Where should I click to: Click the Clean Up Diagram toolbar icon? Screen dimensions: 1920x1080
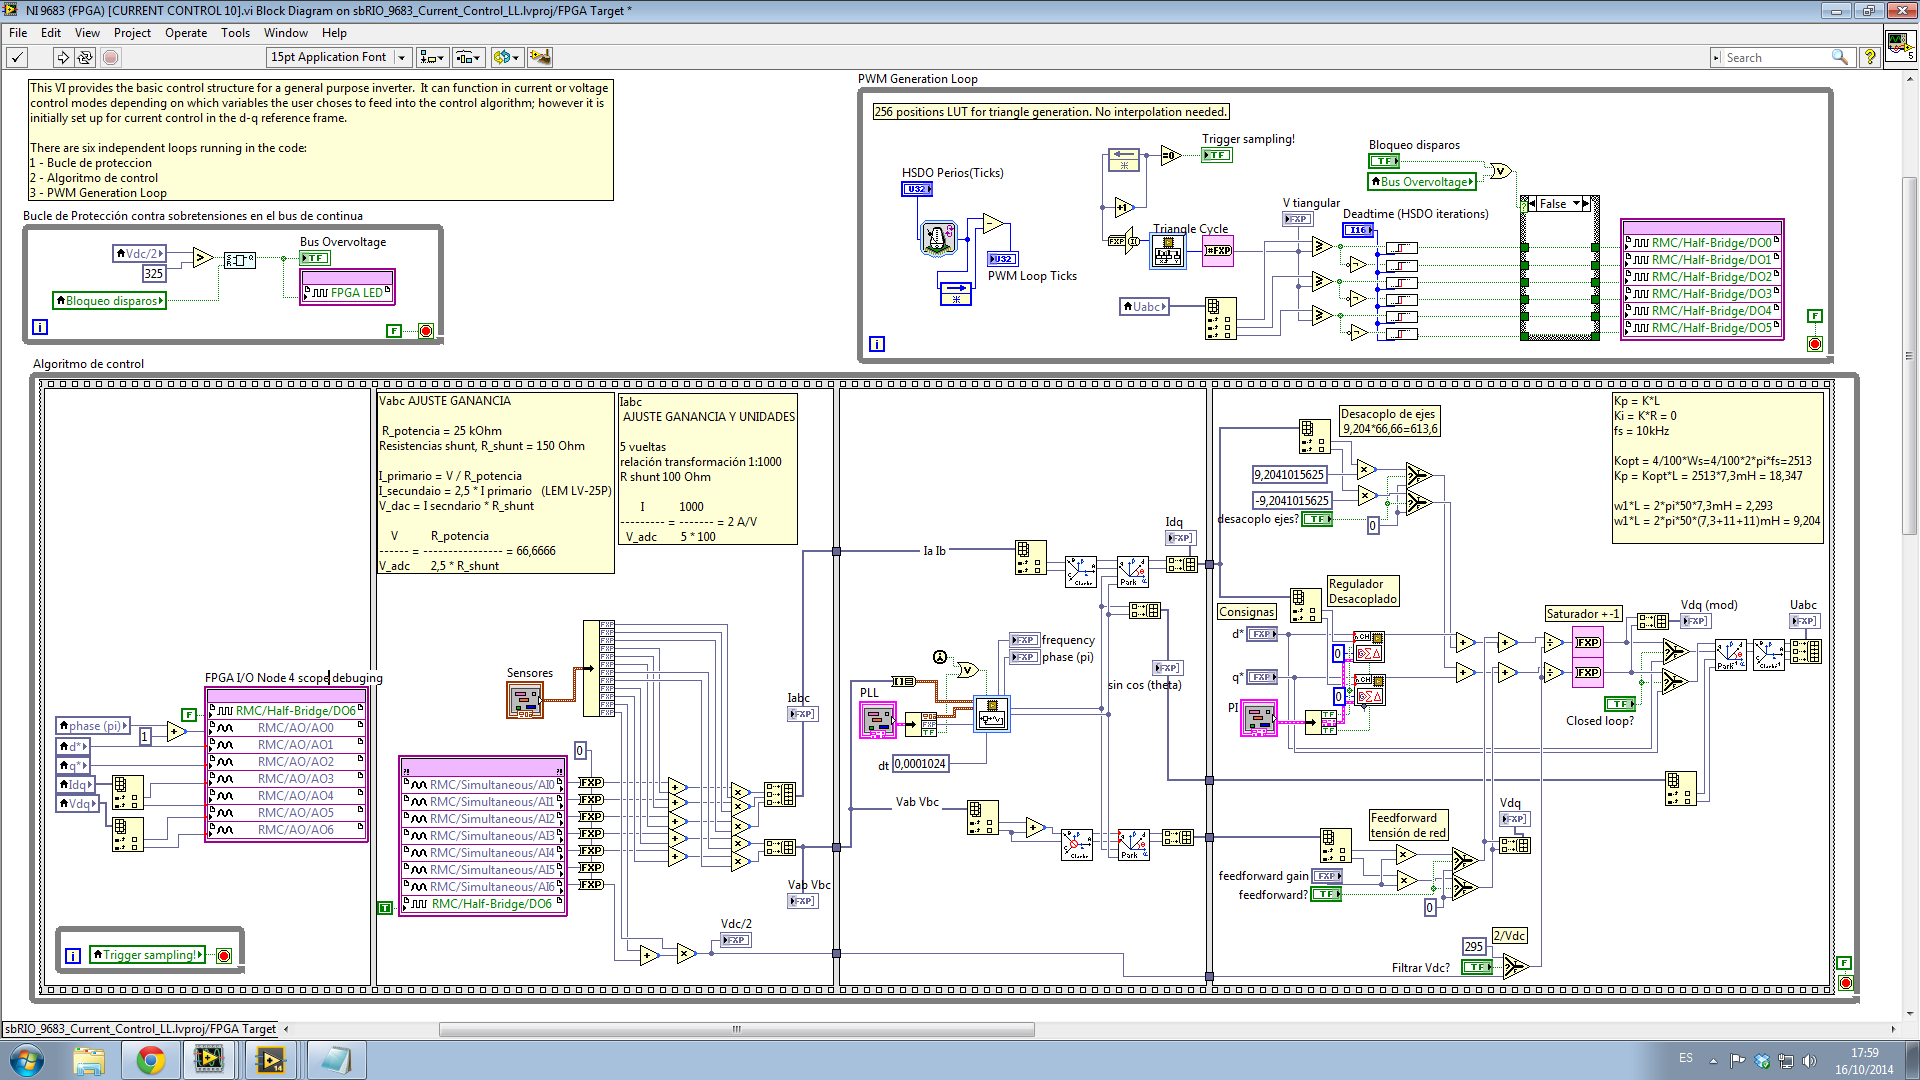(x=540, y=58)
